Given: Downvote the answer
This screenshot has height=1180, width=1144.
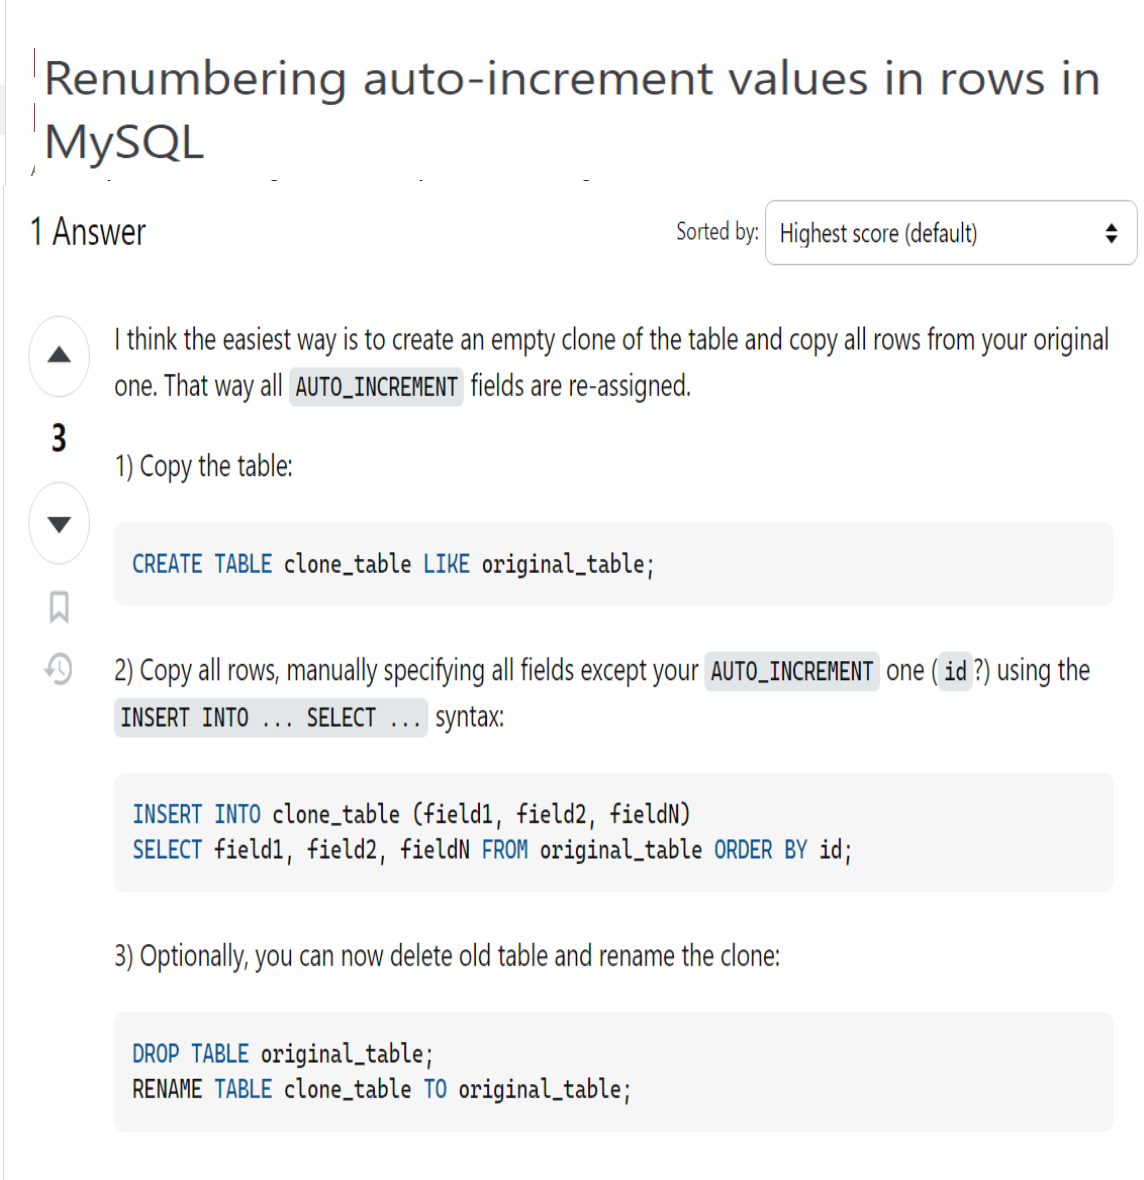Looking at the screenshot, I should pyautogui.click(x=59, y=523).
